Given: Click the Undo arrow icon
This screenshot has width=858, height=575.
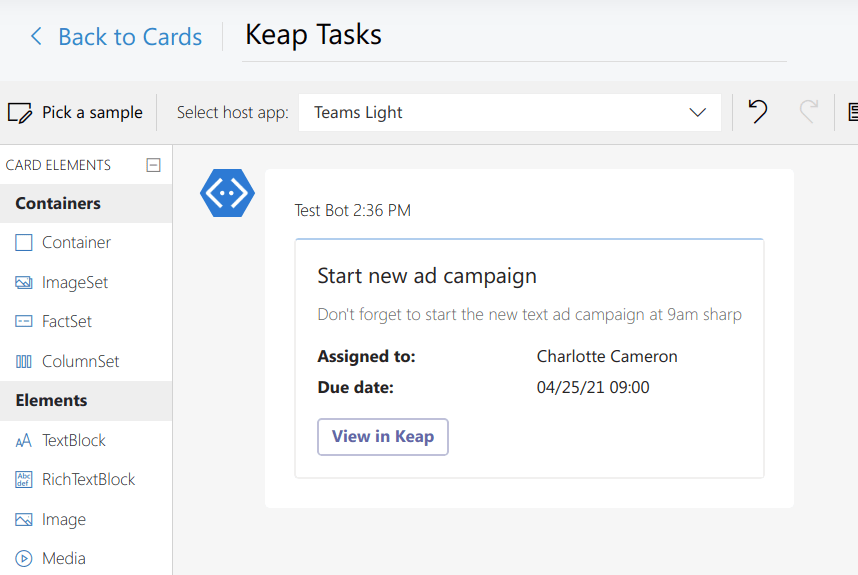Looking at the screenshot, I should coord(758,112).
